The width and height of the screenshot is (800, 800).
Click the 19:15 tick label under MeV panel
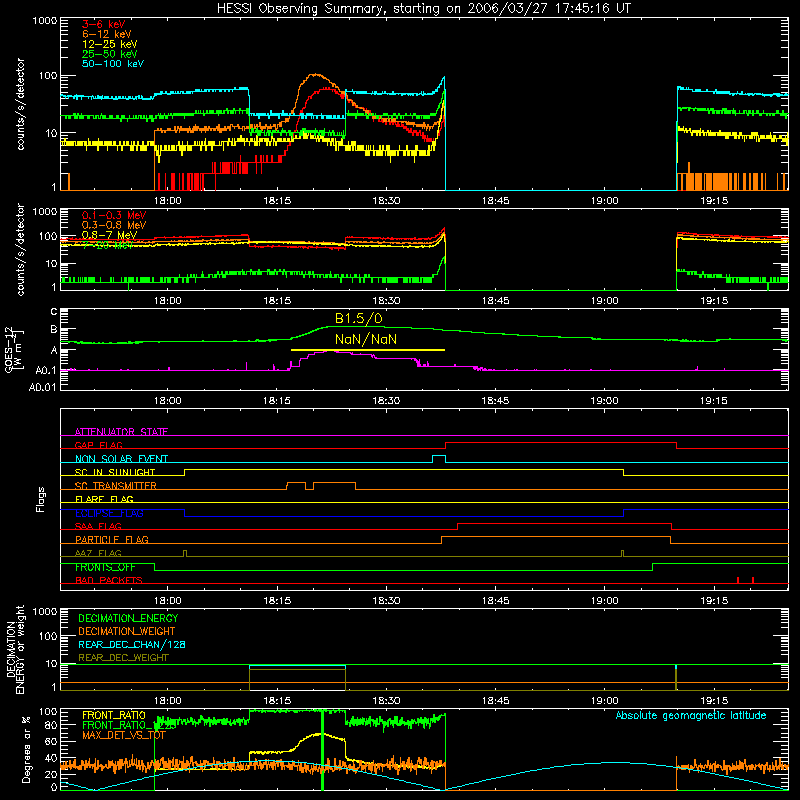coord(714,301)
